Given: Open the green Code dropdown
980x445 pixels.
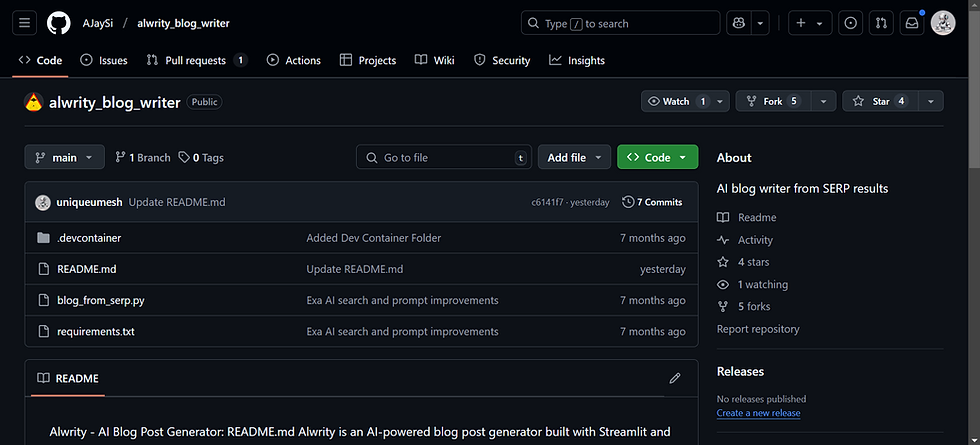Looking at the screenshot, I should 658,158.
